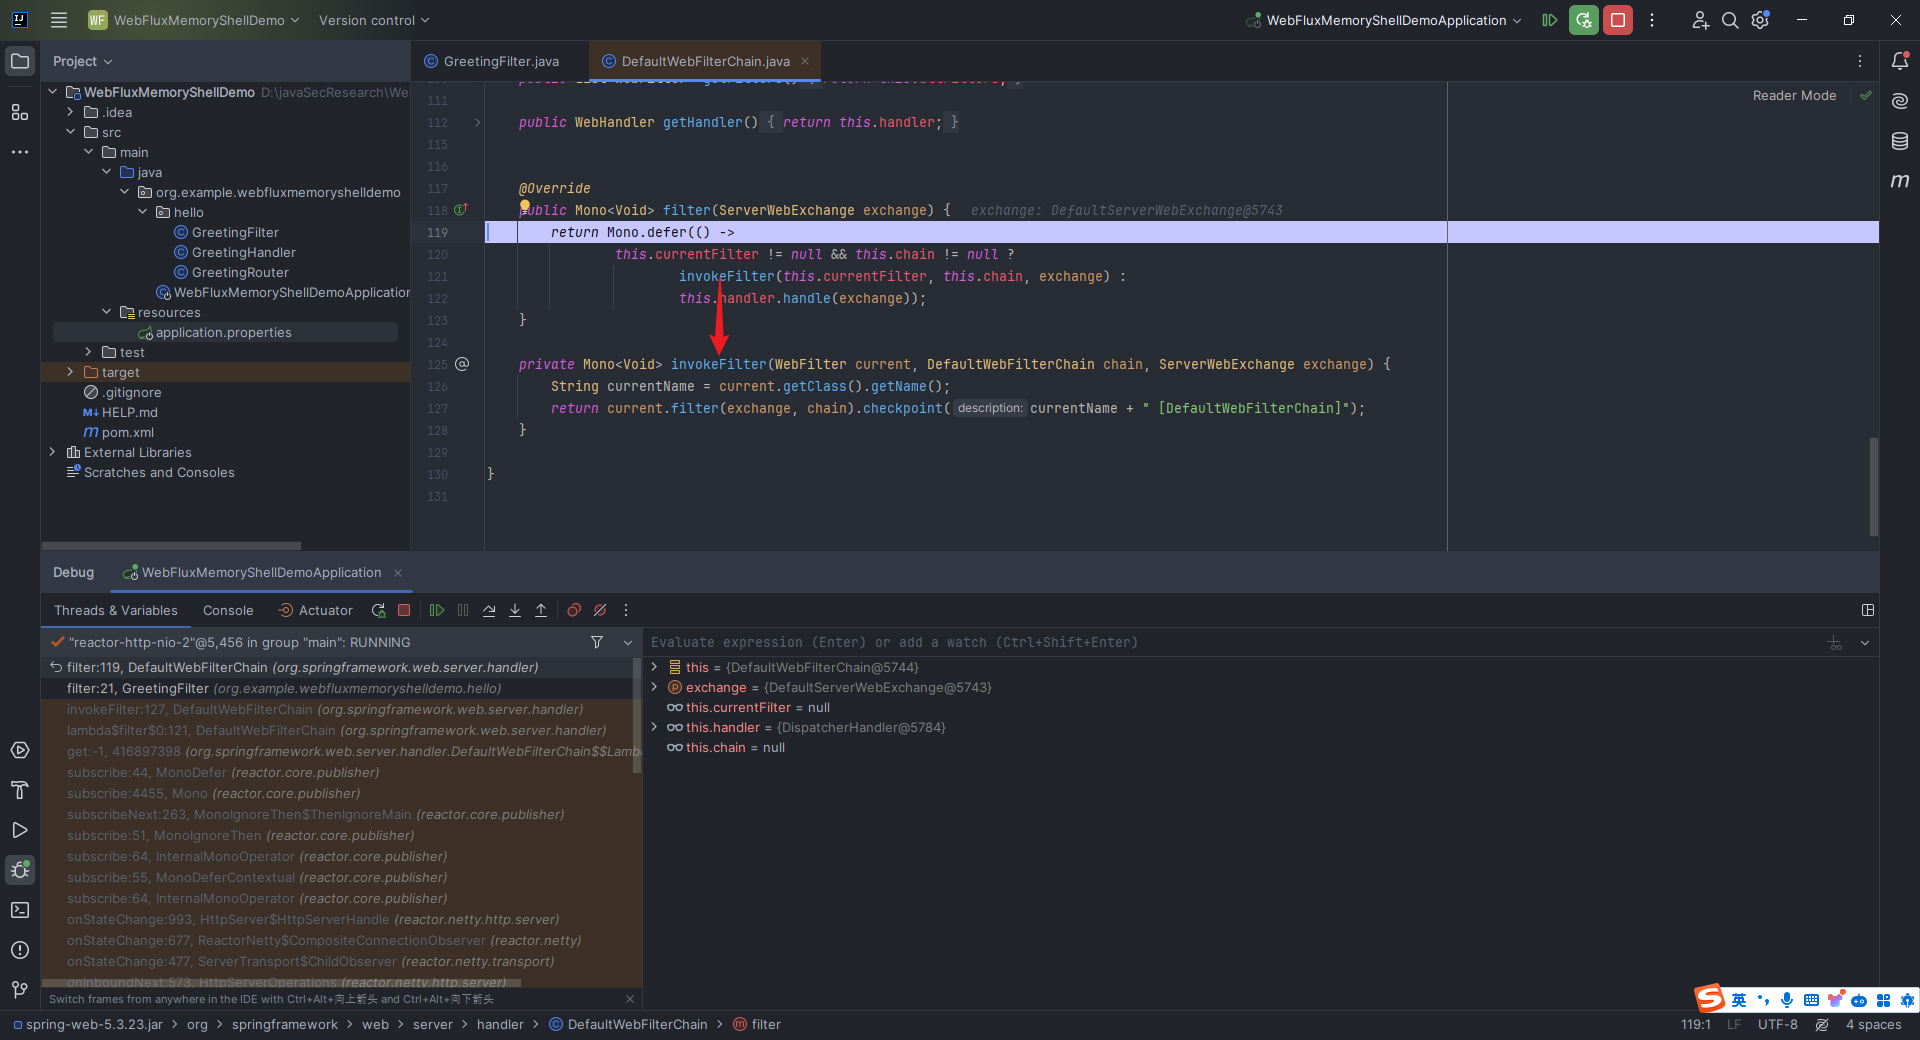Restore debug layout icon at panel right

[x=1867, y=610]
